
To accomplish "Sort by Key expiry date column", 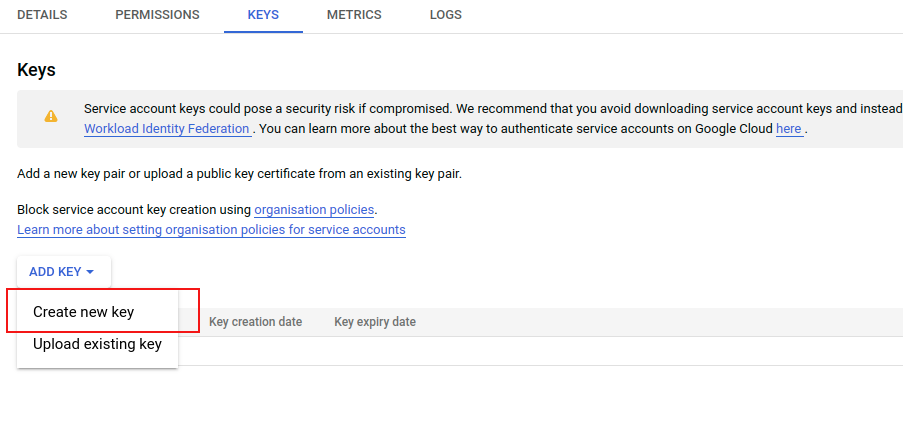I will coord(375,322).
